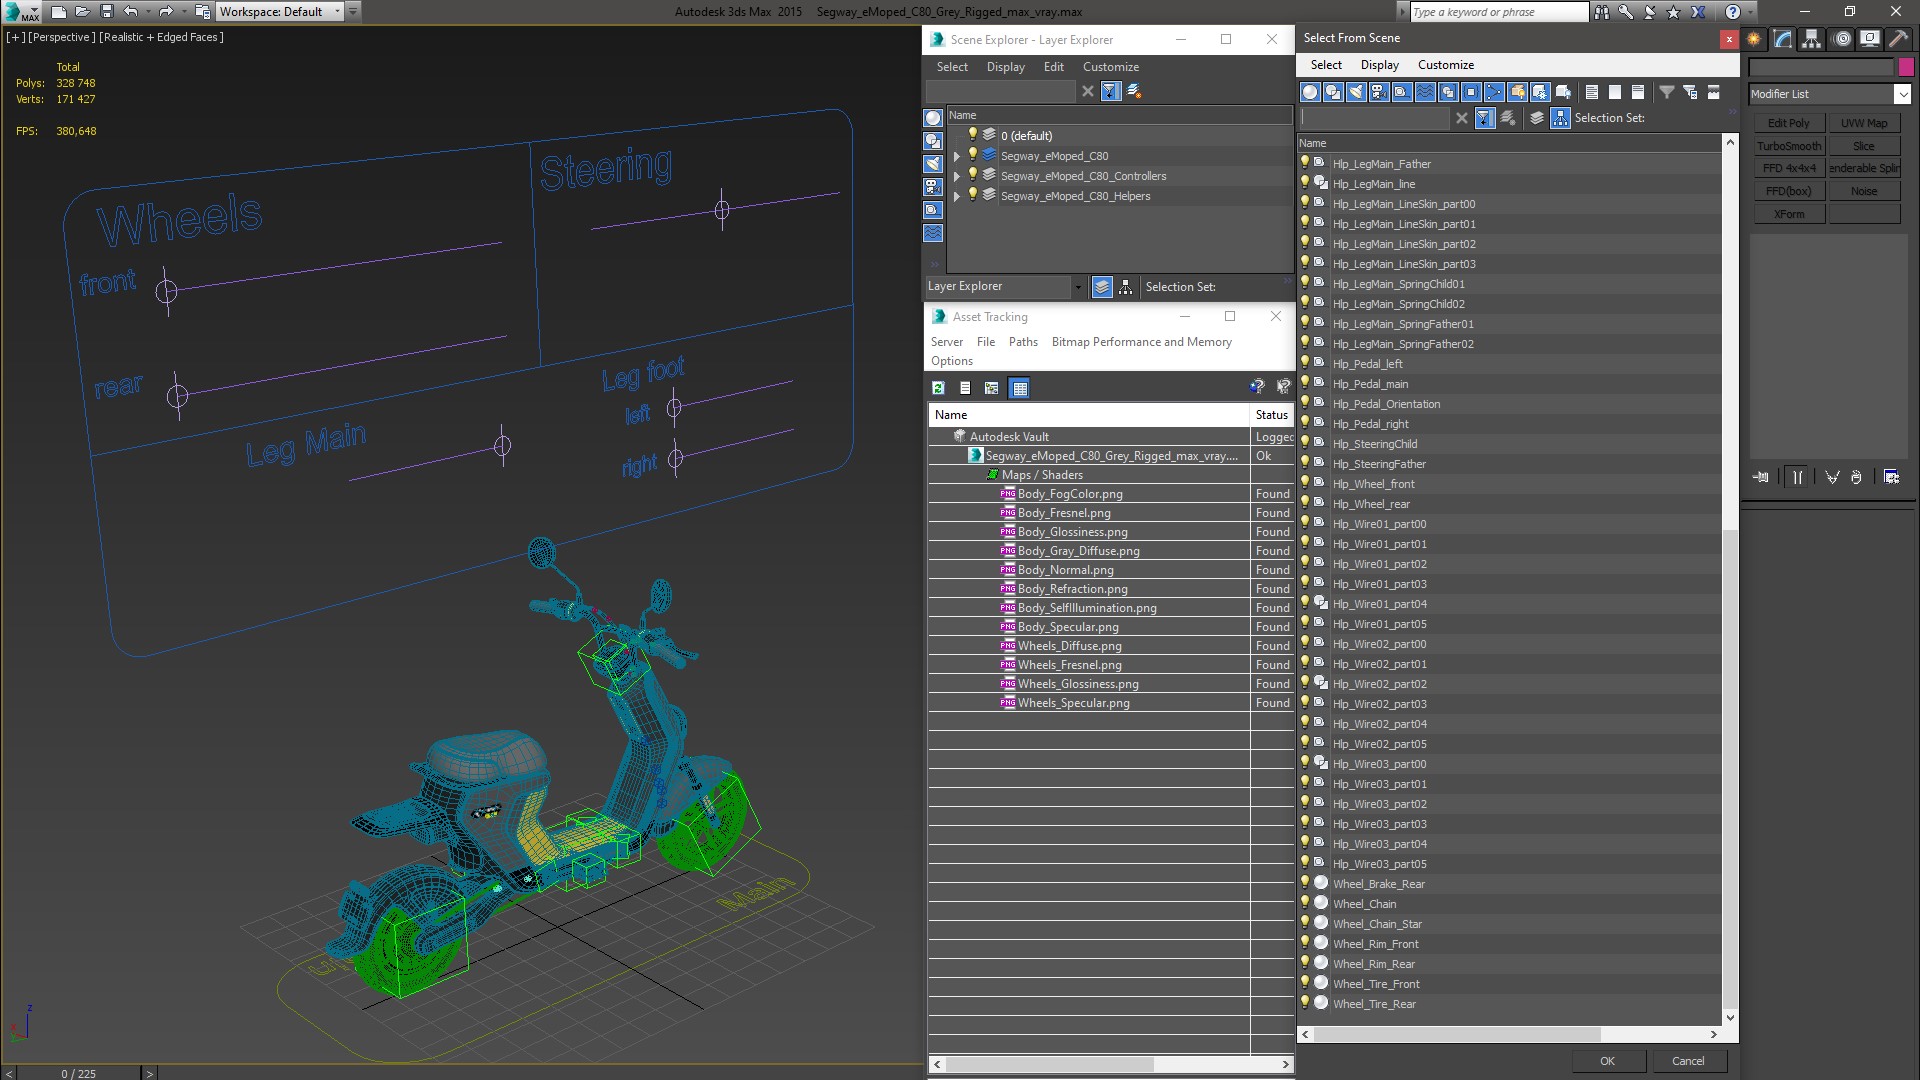Click the Asset Tracking Server menu

[945, 342]
